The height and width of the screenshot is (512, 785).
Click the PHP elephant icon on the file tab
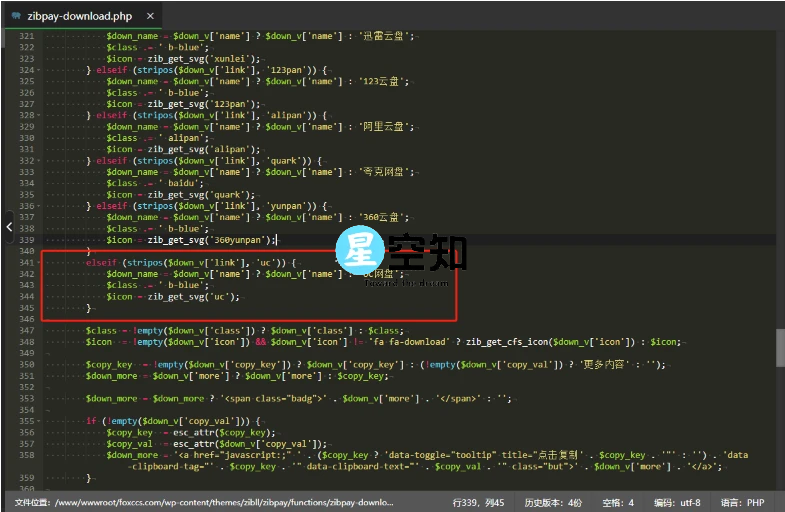click(17, 16)
